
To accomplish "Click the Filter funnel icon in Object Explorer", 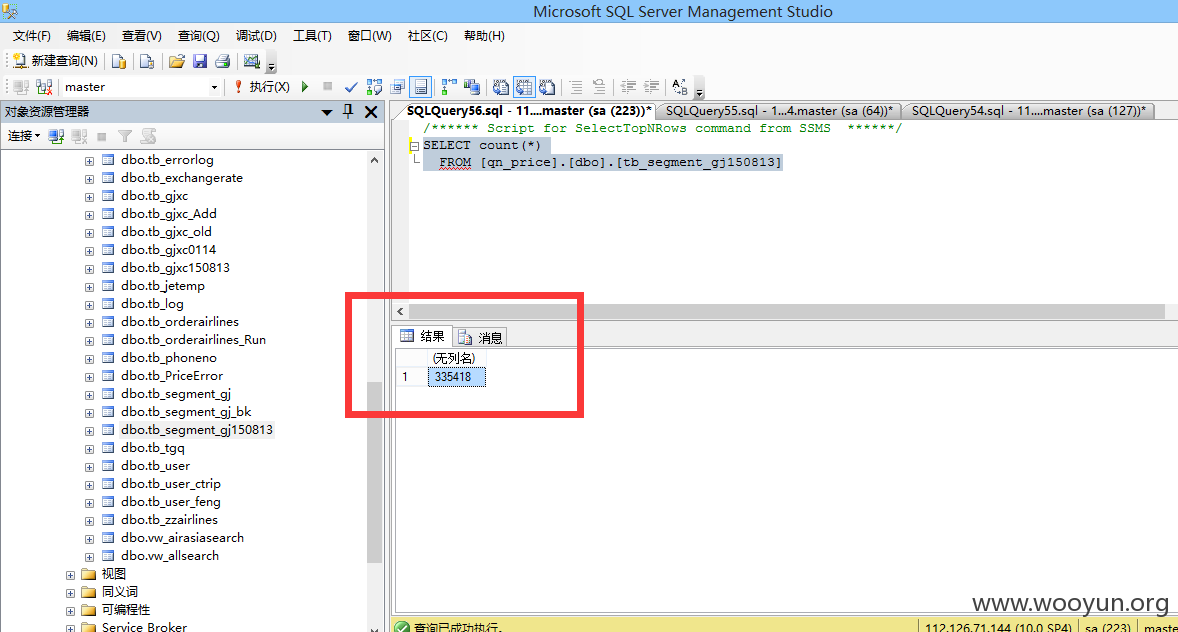I will click(125, 136).
